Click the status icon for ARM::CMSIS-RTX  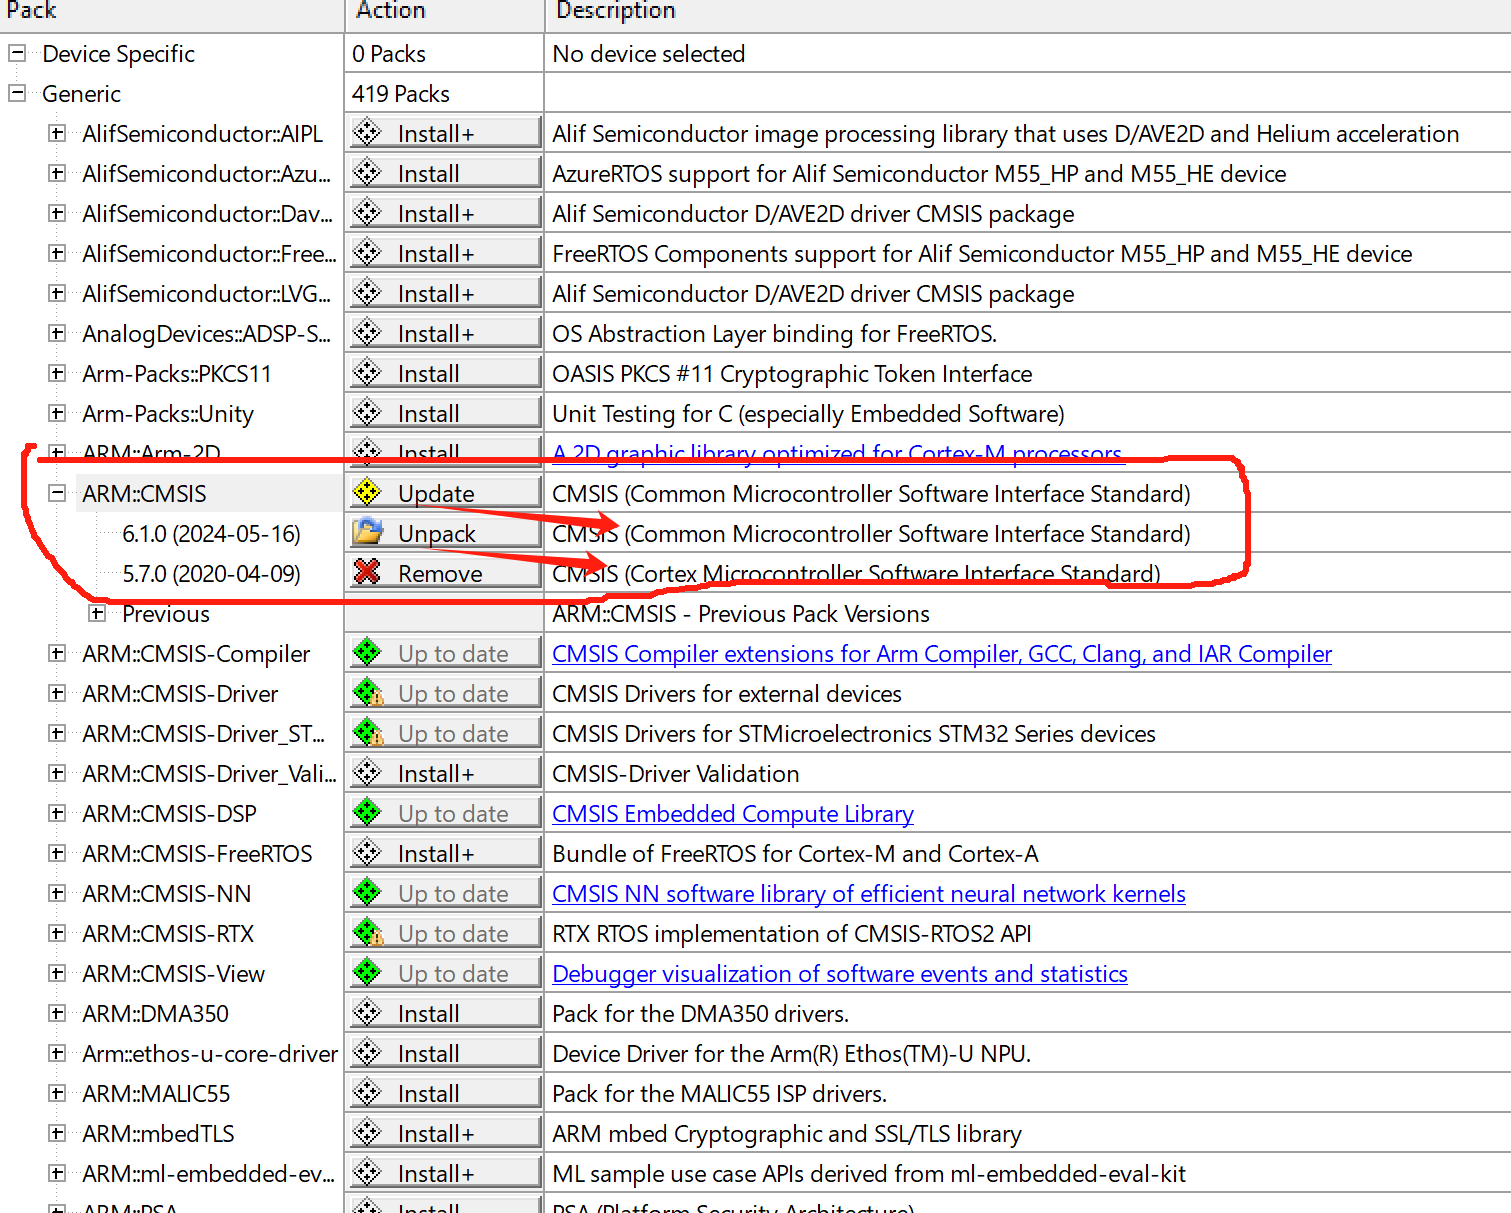pos(368,932)
